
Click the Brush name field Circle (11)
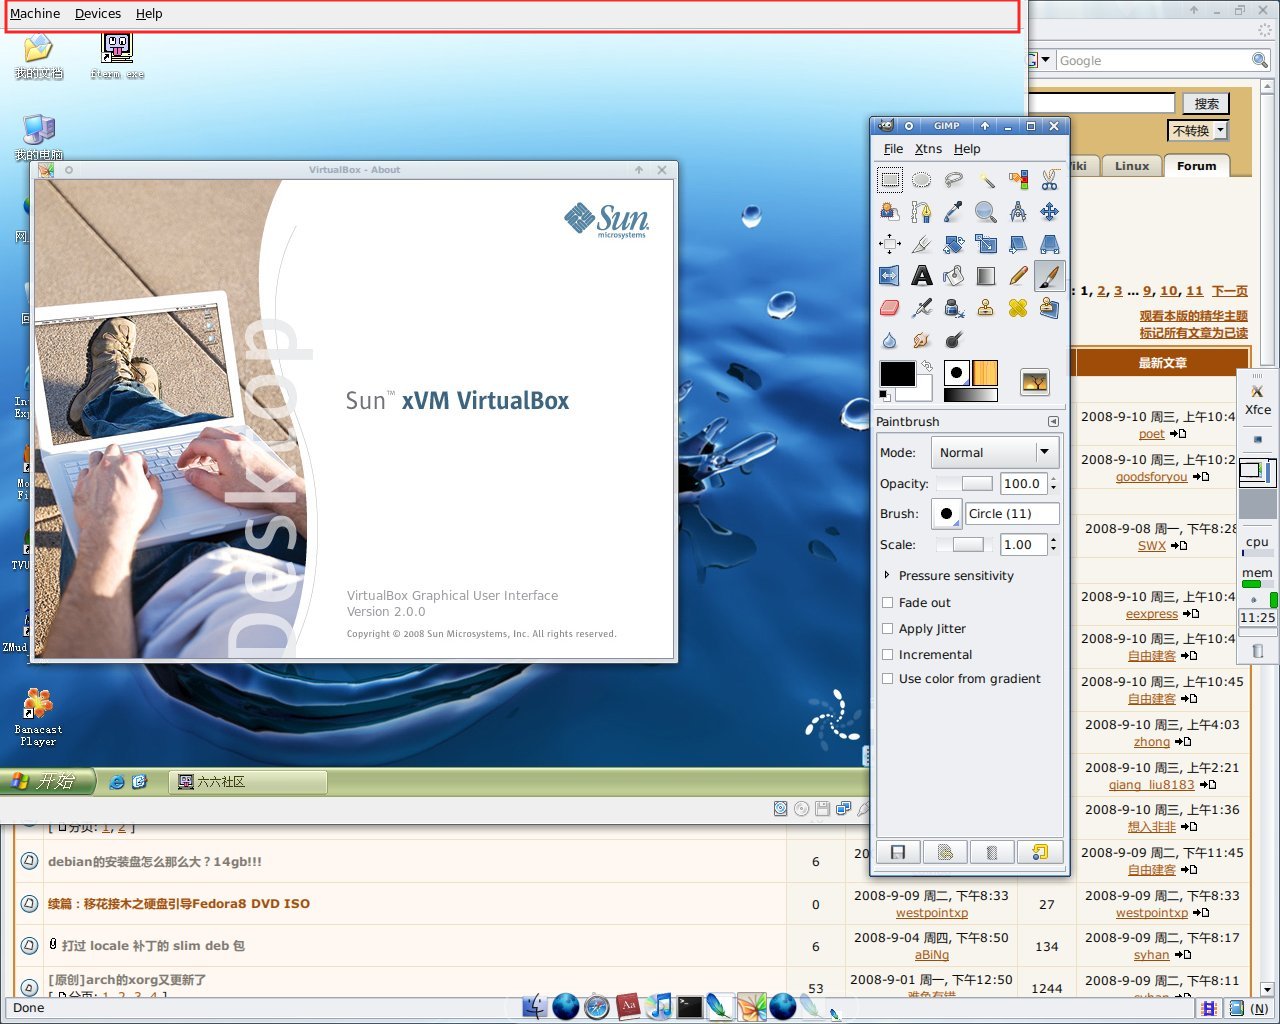point(1012,514)
